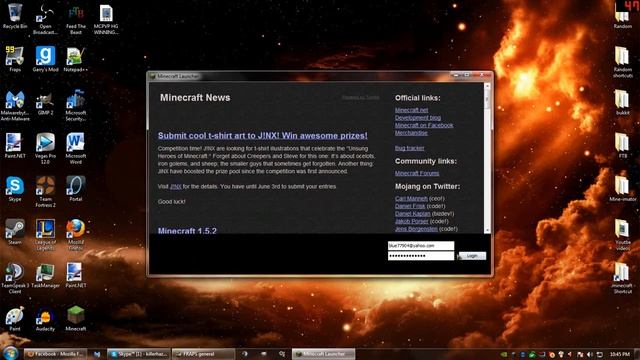This screenshot has width=640, height=360.
Task: Select the Portal desktop icon
Action: 76,189
